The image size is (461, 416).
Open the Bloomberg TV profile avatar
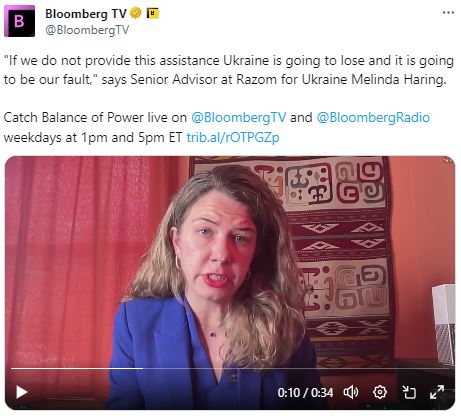pyautogui.click(x=19, y=21)
